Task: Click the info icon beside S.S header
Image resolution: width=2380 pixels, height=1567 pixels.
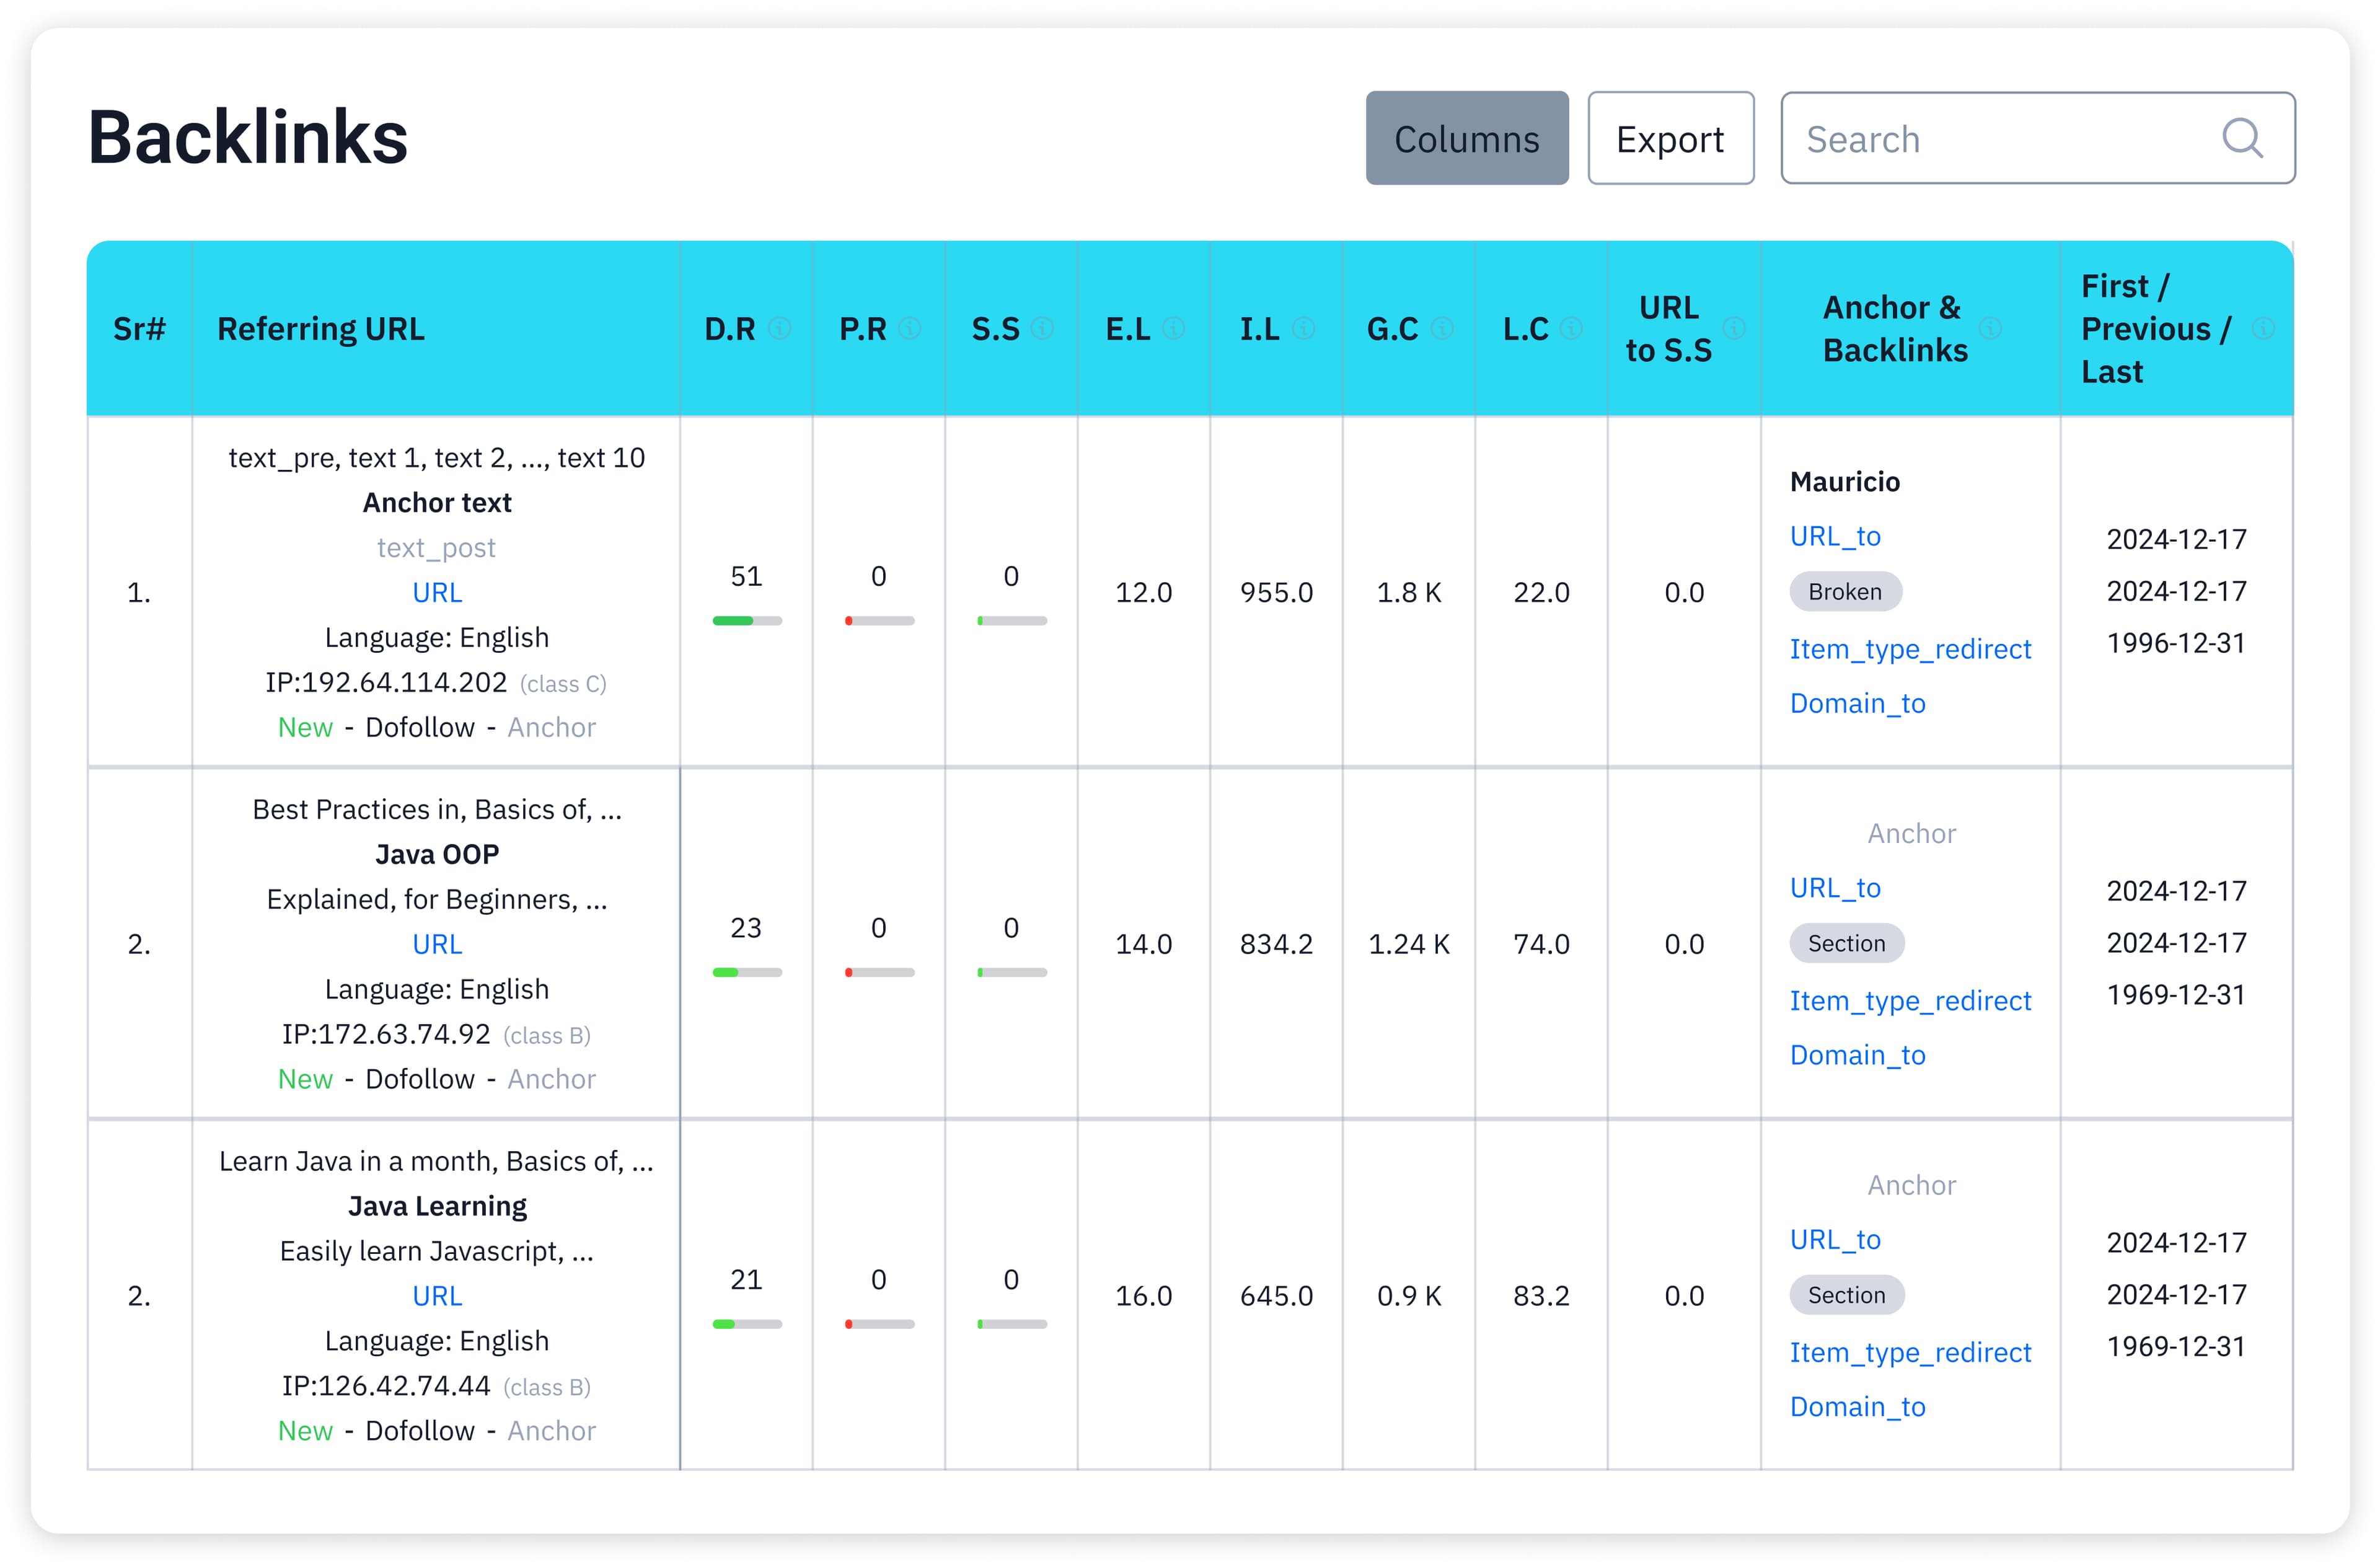Action: [x=1042, y=328]
